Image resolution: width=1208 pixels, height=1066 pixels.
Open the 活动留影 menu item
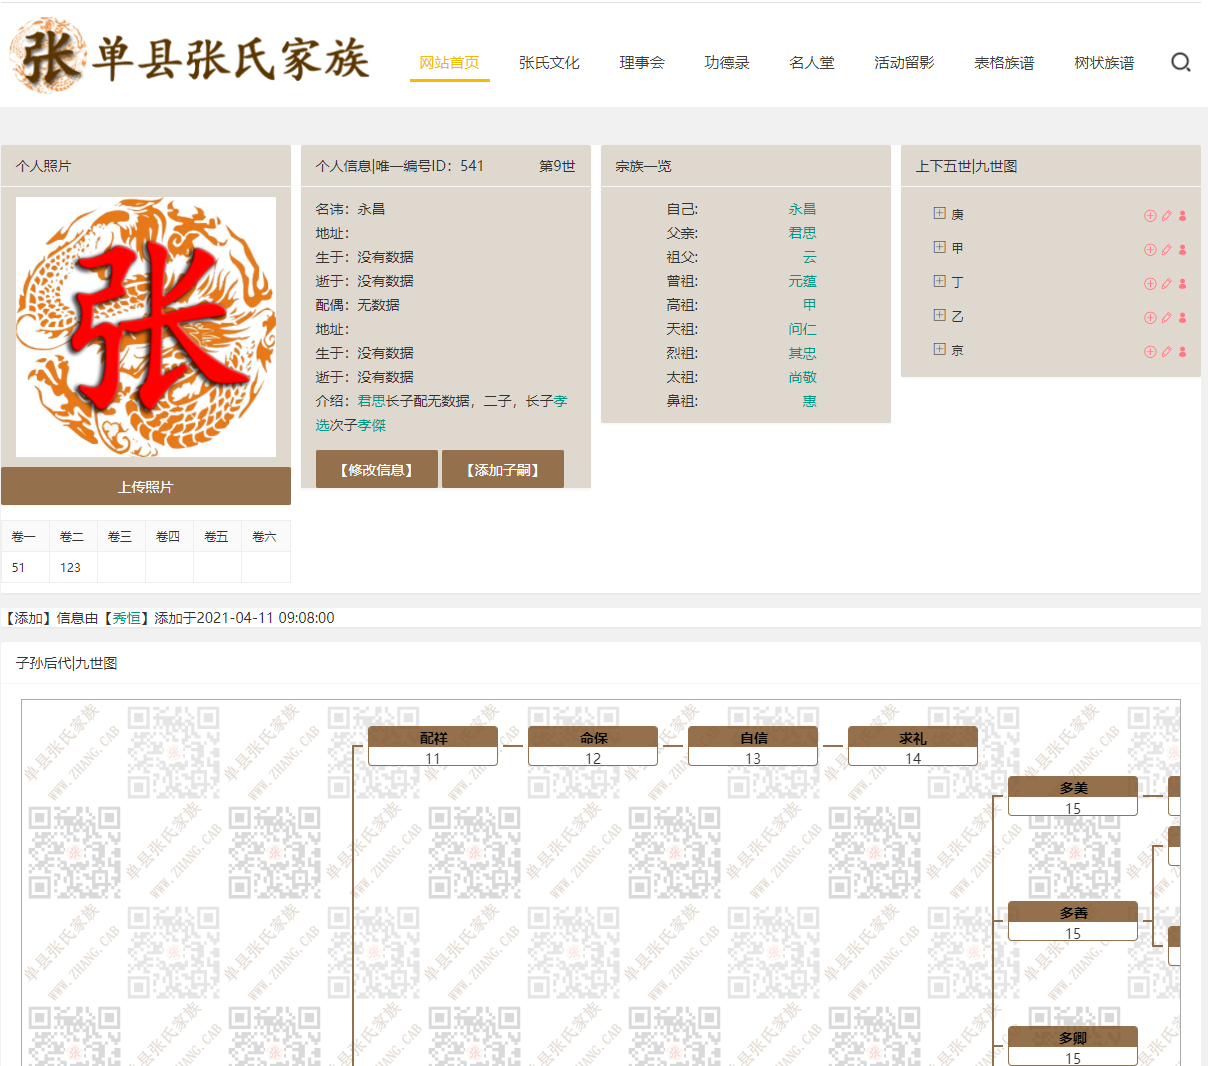pyautogui.click(x=904, y=62)
